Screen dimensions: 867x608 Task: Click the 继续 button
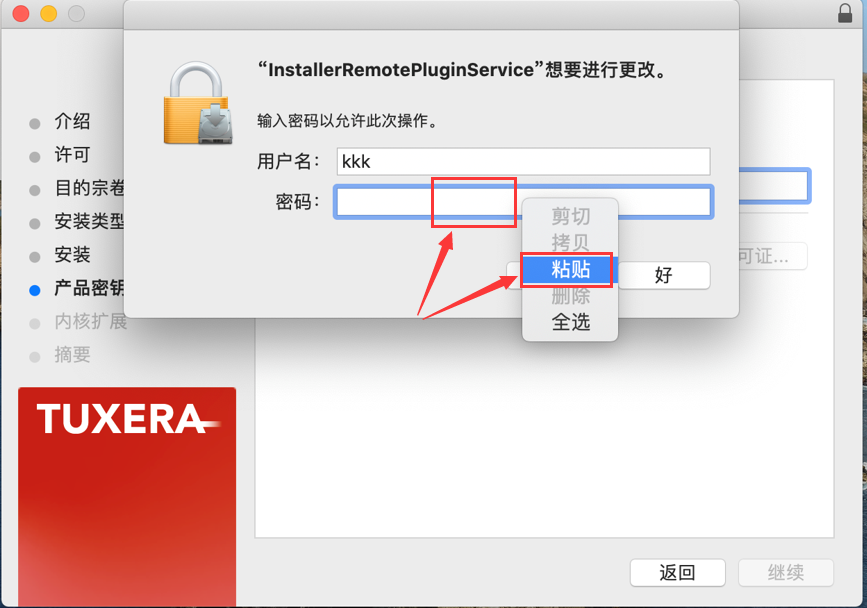(x=786, y=573)
